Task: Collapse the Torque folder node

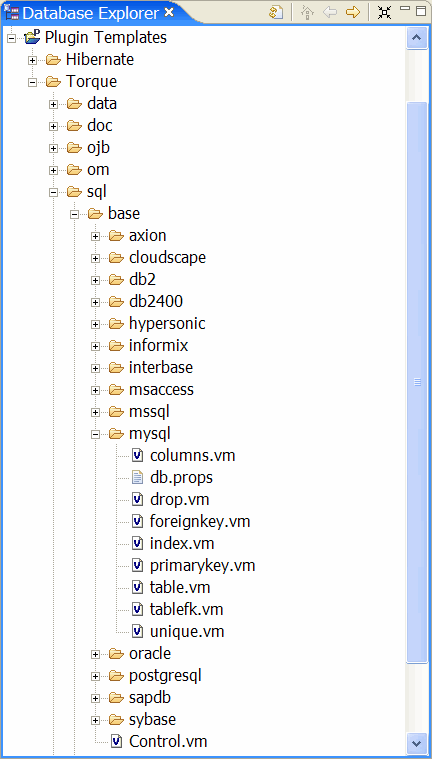Action: click(x=32, y=82)
